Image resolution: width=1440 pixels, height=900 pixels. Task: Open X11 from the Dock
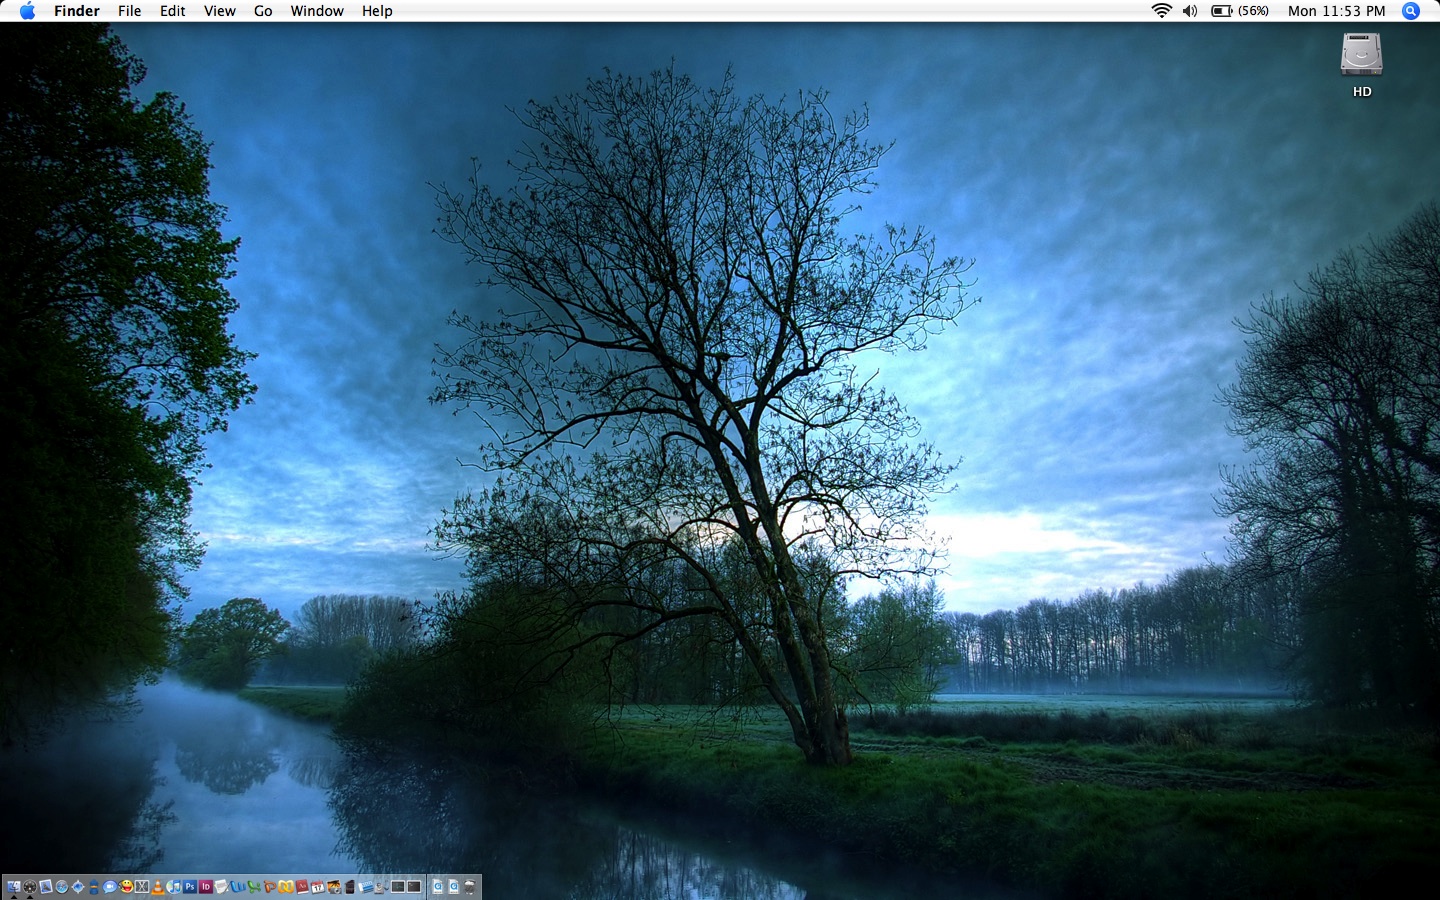(x=142, y=886)
